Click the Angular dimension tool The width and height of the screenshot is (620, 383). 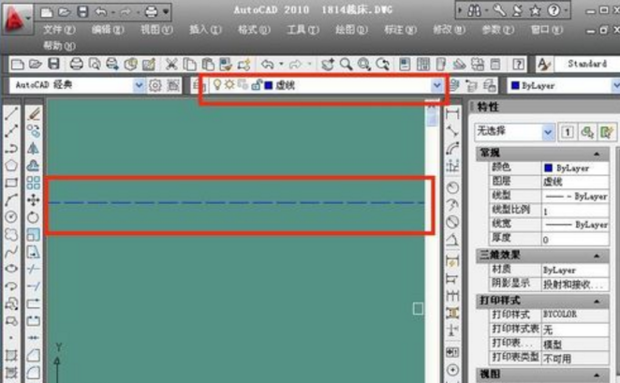[453, 239]
